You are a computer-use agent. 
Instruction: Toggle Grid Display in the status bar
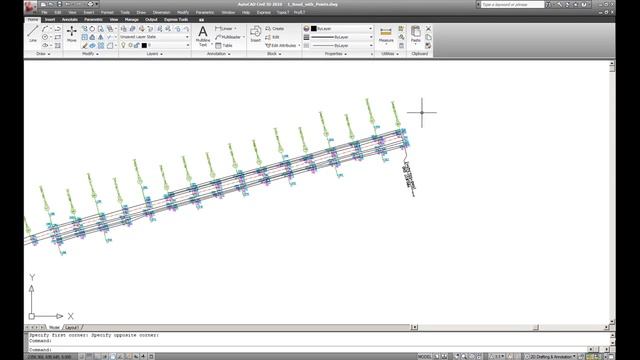tap(89, 357)
